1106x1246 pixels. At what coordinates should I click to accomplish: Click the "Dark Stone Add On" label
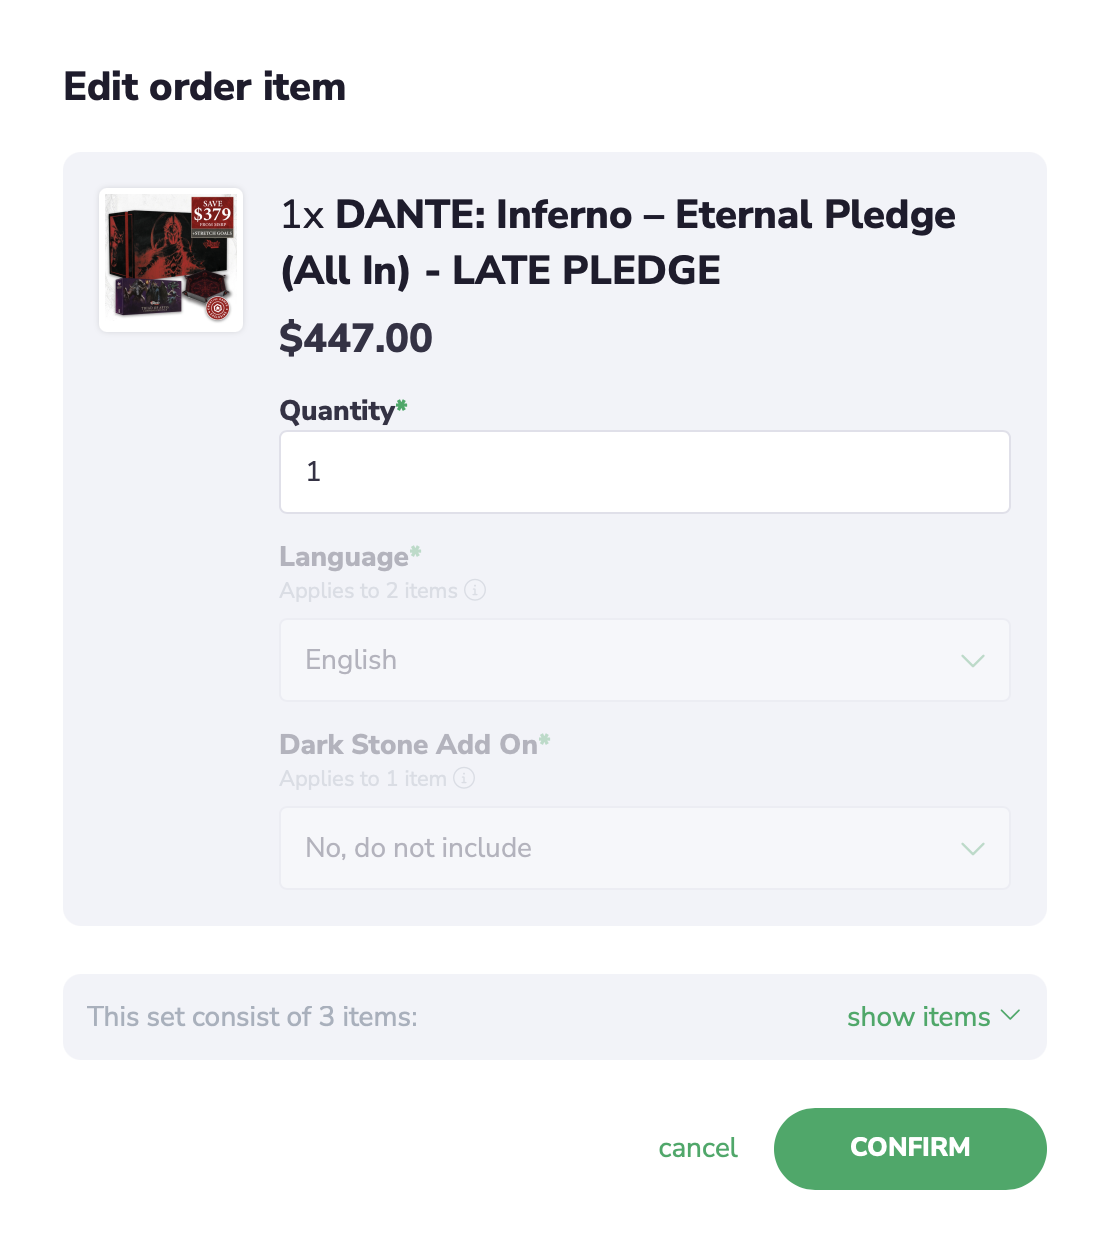click(x=408, y=744)
